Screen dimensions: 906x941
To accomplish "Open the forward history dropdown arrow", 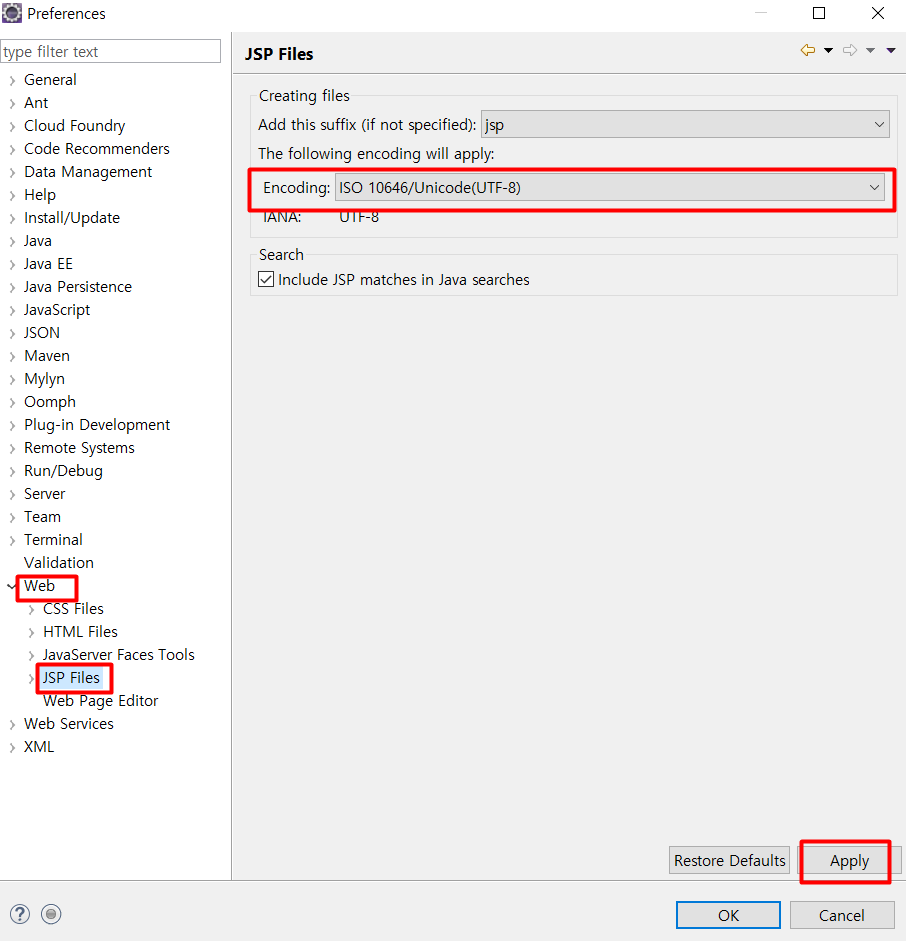I will (871, 50).
